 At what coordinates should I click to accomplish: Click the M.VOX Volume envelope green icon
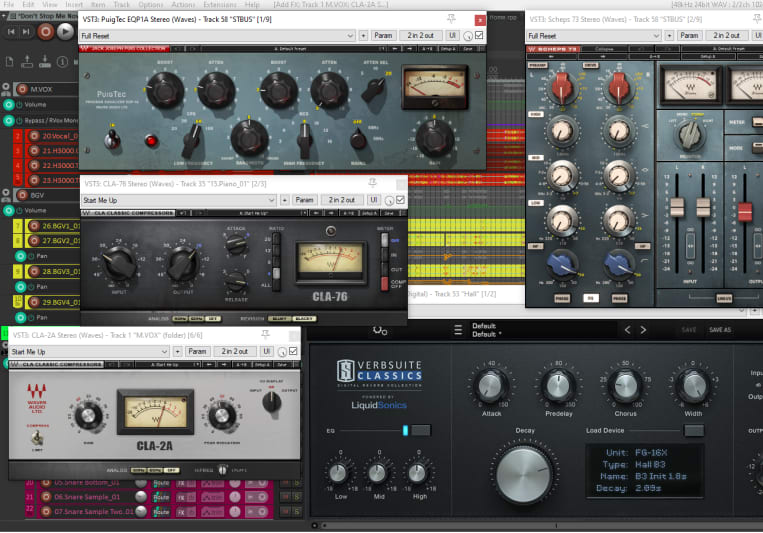pos(9,105)
